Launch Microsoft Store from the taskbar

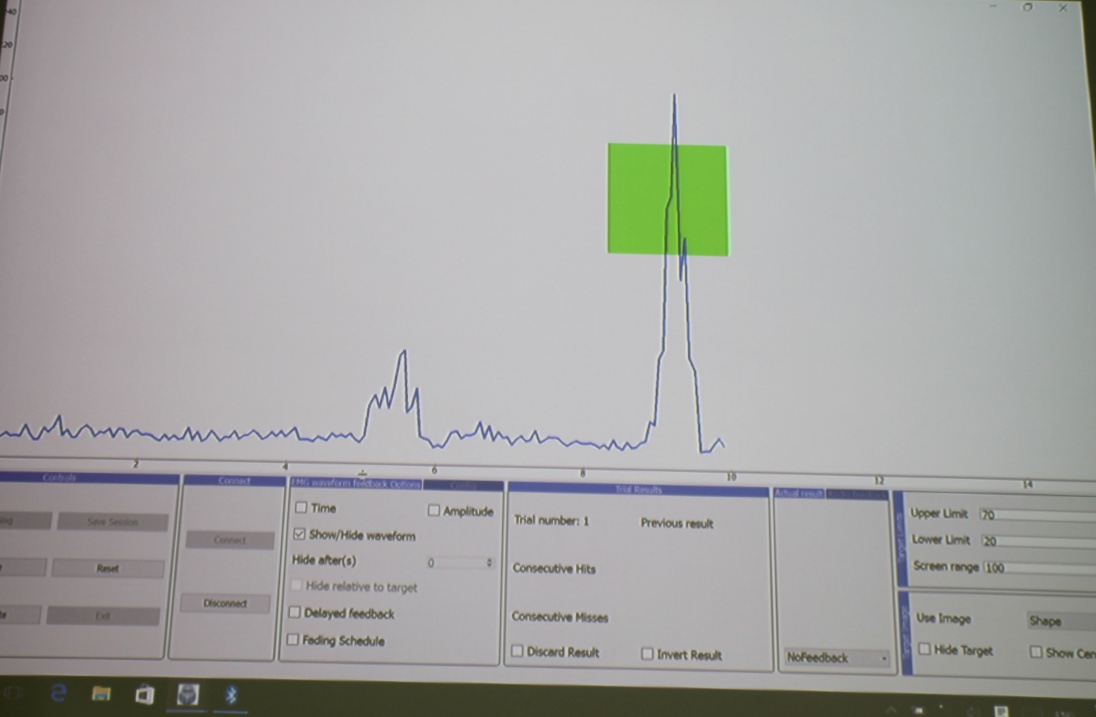(144, 694)
